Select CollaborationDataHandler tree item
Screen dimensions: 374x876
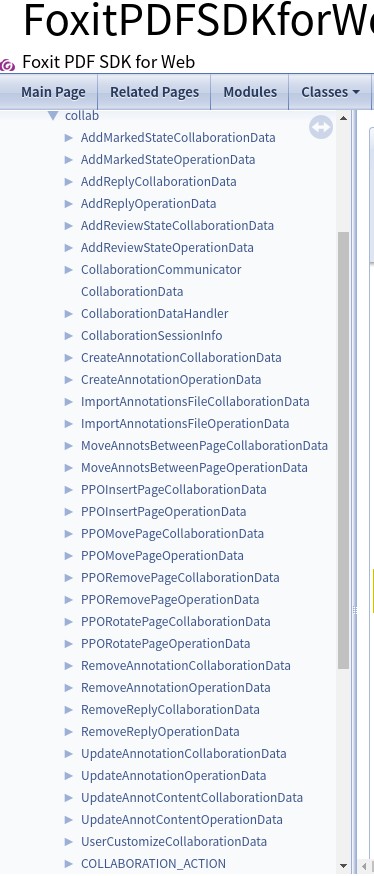point(154,314)
